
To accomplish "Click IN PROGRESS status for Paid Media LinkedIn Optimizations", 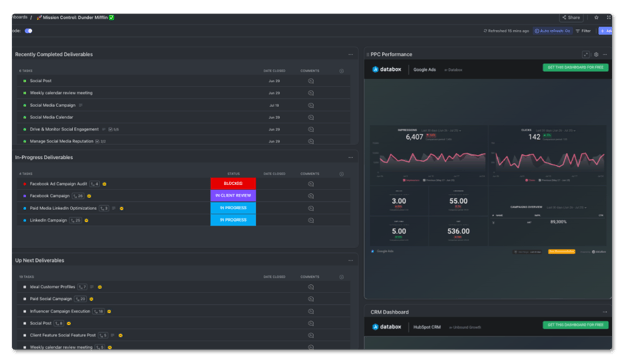I will tap(233, 208).
